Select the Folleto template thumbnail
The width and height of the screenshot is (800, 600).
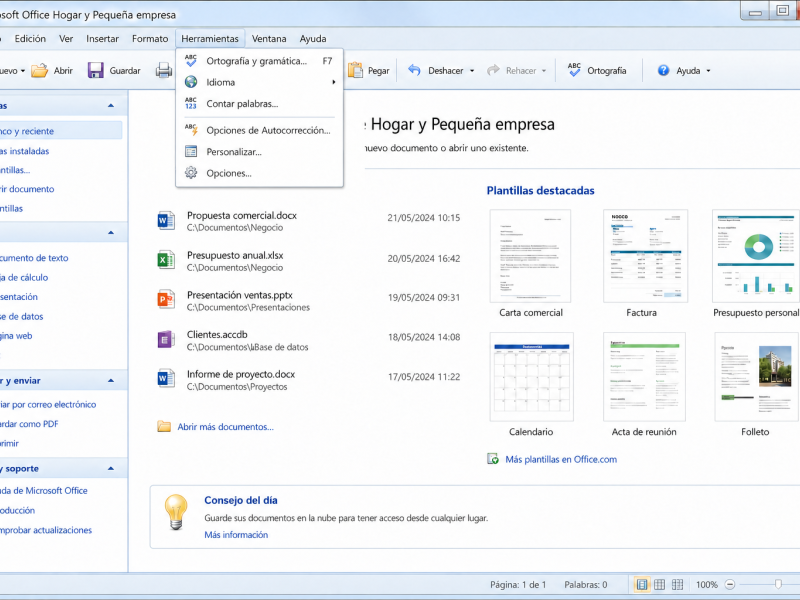[757, 377]
